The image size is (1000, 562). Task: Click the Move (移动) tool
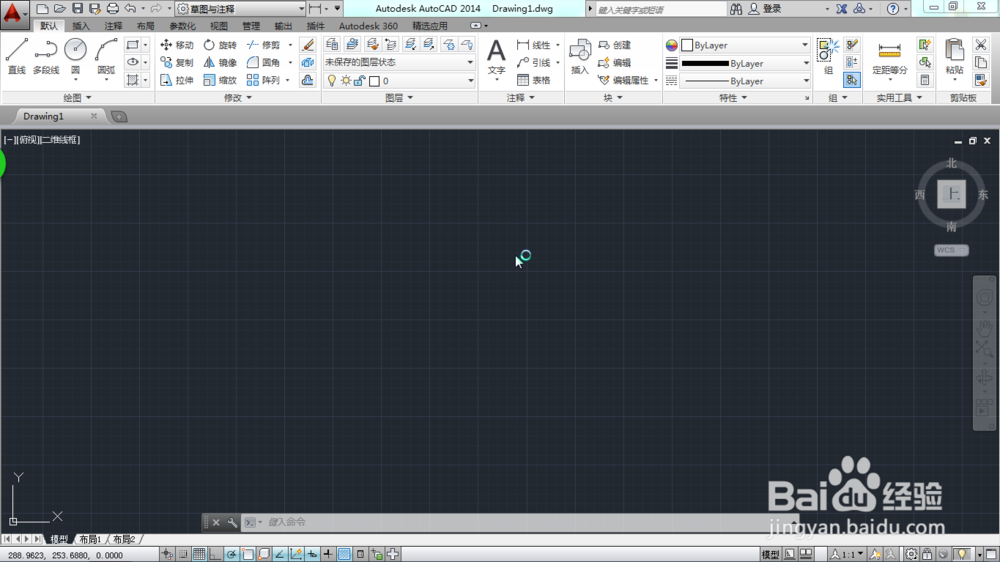coord(177,45)
